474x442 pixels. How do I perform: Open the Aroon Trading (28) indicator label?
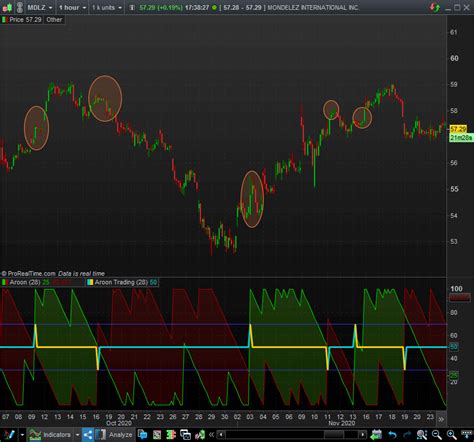[x=122, y=282]
